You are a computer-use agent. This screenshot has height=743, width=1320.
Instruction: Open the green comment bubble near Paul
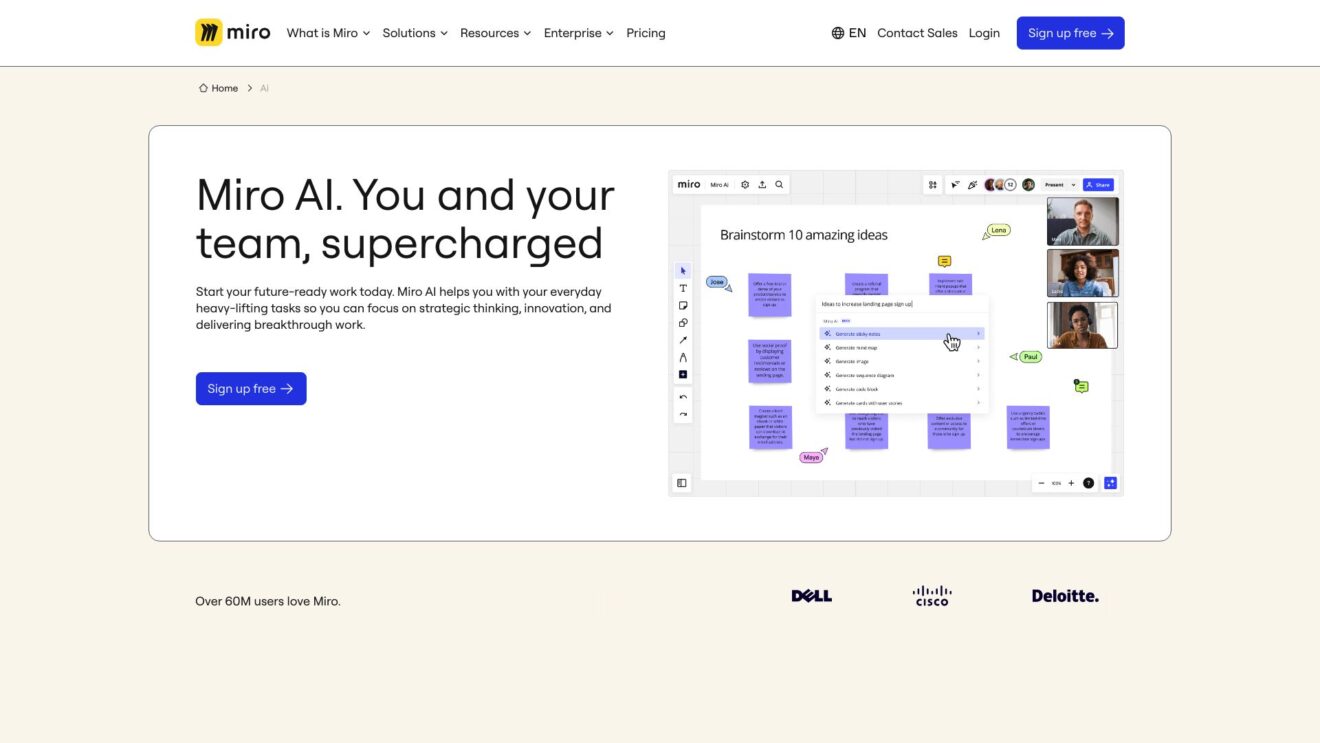point(1081,386)
